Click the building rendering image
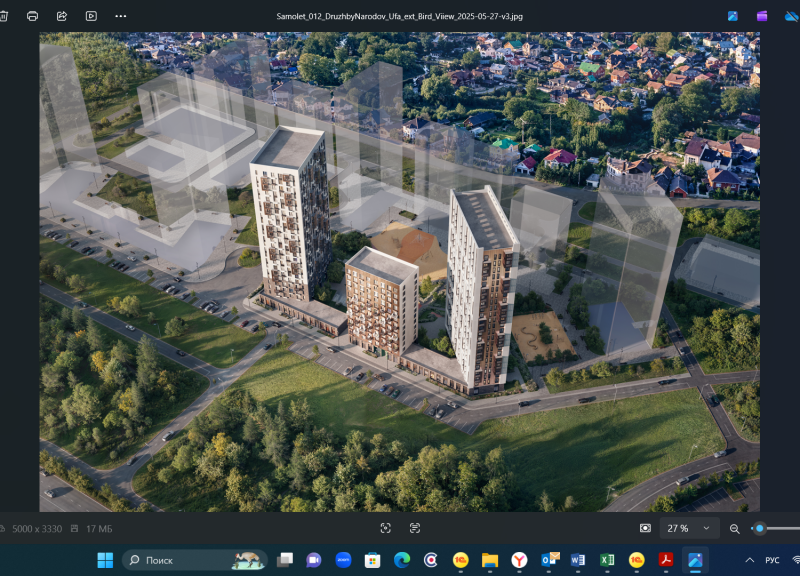800x576 pixels. click(399, 271)
